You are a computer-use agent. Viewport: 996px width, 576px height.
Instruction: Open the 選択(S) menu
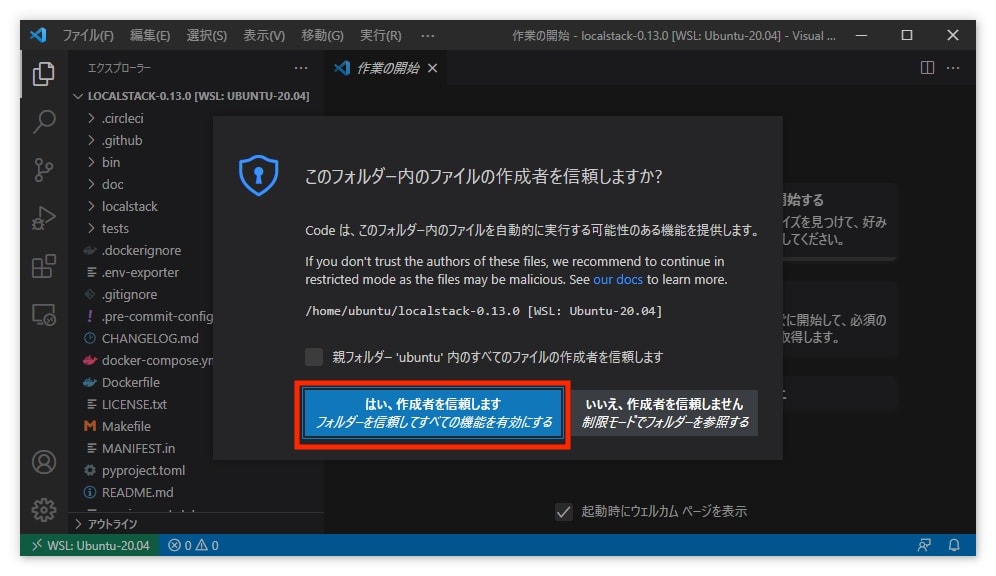206,36
